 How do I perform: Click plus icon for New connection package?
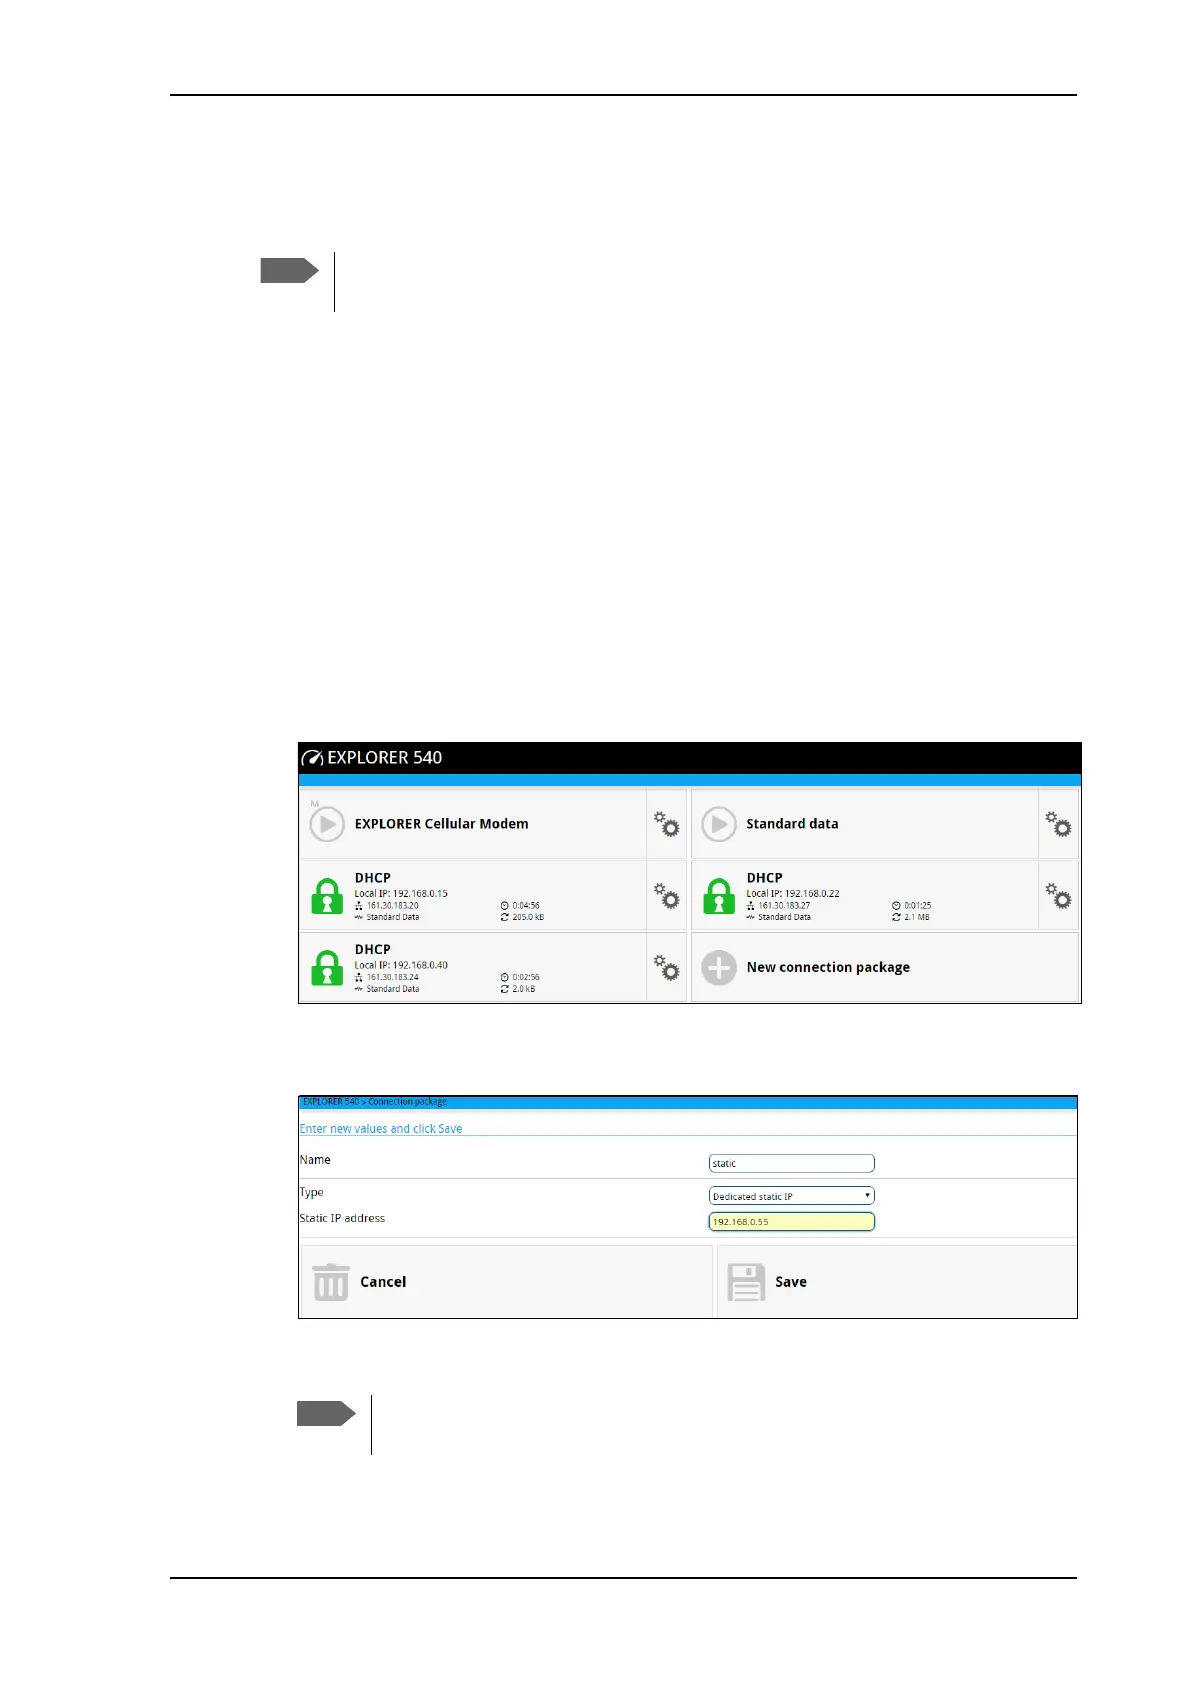tap(718, 968)
